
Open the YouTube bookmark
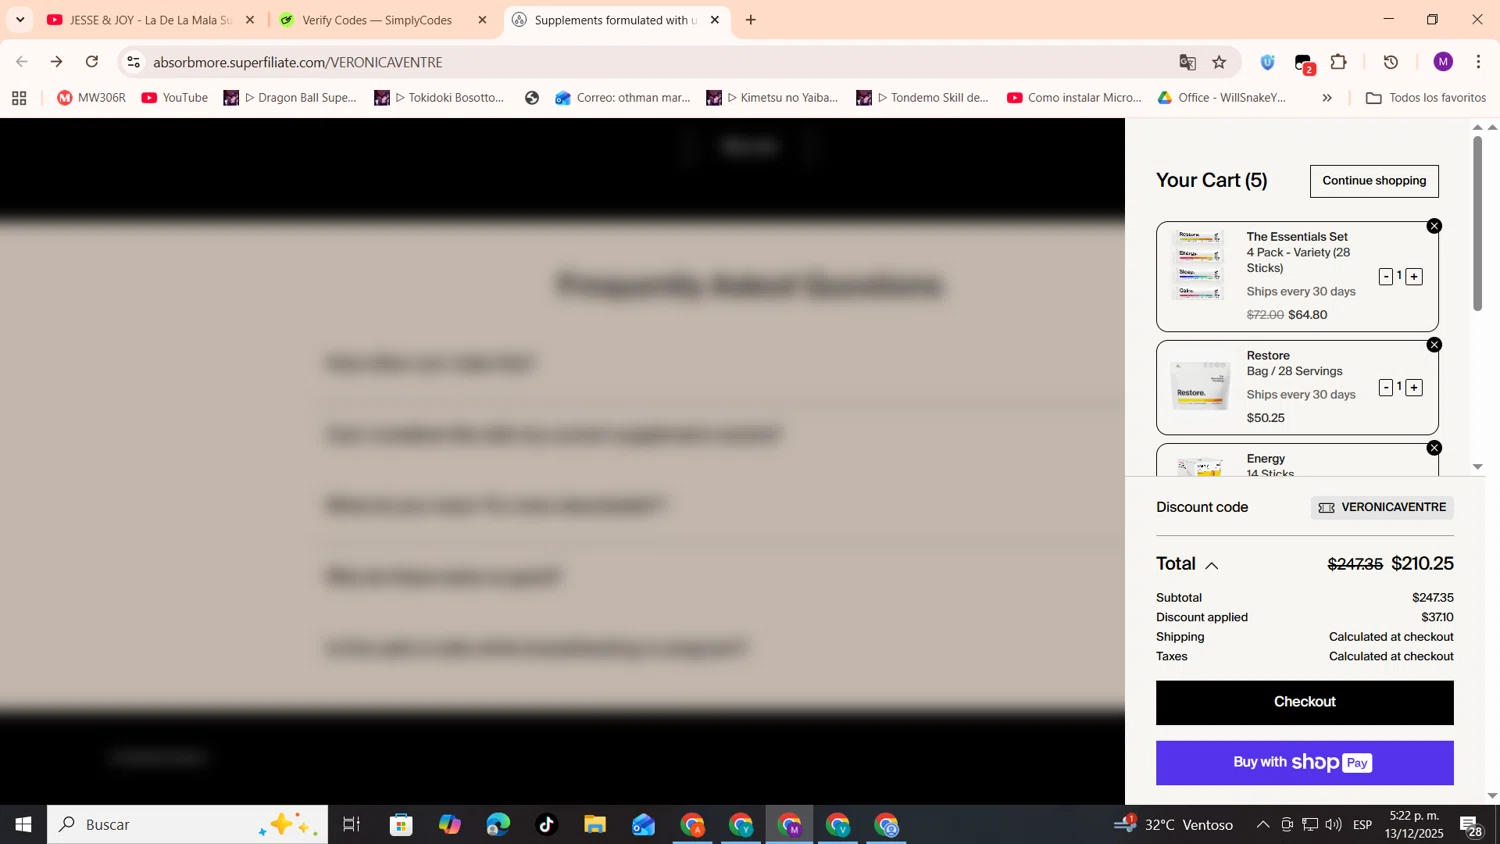click(175, 98)
